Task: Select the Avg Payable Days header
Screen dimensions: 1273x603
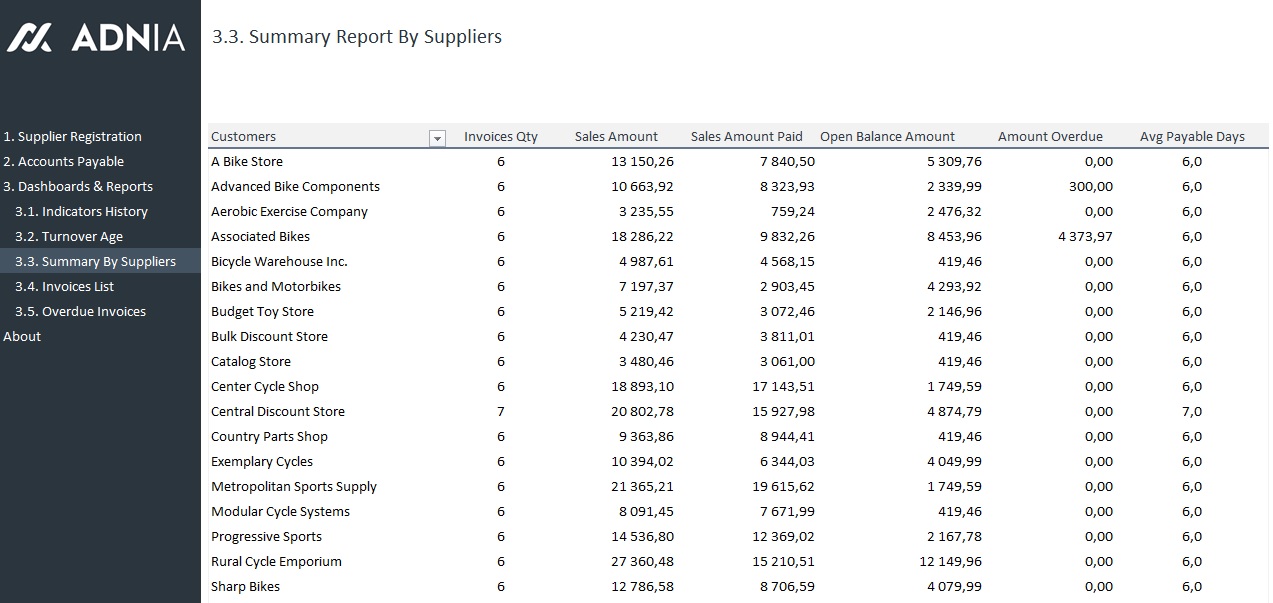Action: coord(1192,137)
